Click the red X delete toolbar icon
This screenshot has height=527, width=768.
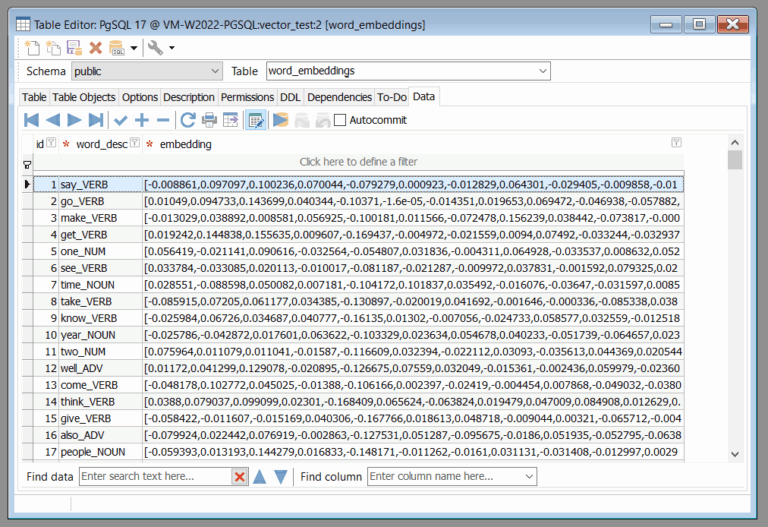(x=95, y=47)
